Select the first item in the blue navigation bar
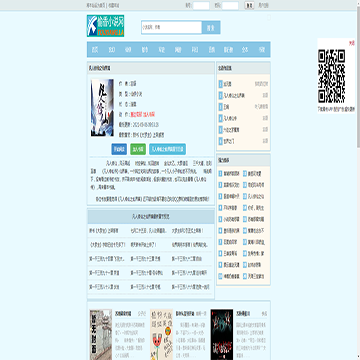The width and height of the screenshot is (360, 360). pyautogui.click(x=95, y=50)
